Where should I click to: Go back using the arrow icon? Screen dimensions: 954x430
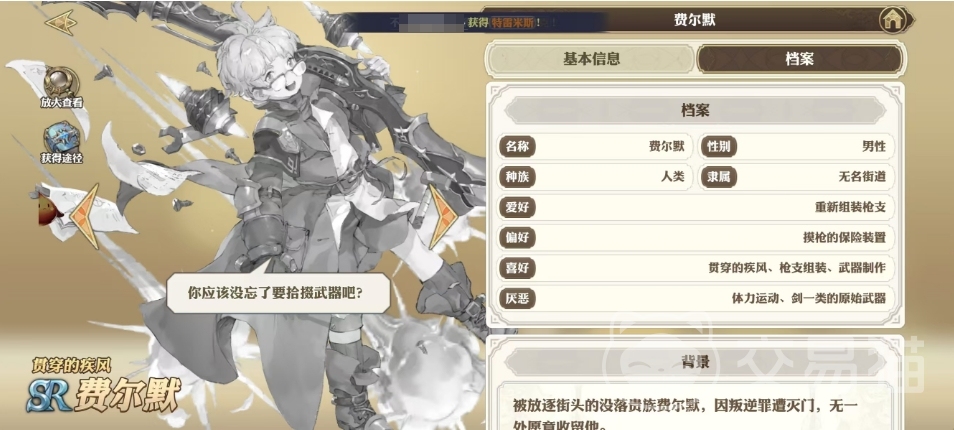pyautogui.click(x=61, y=23)
